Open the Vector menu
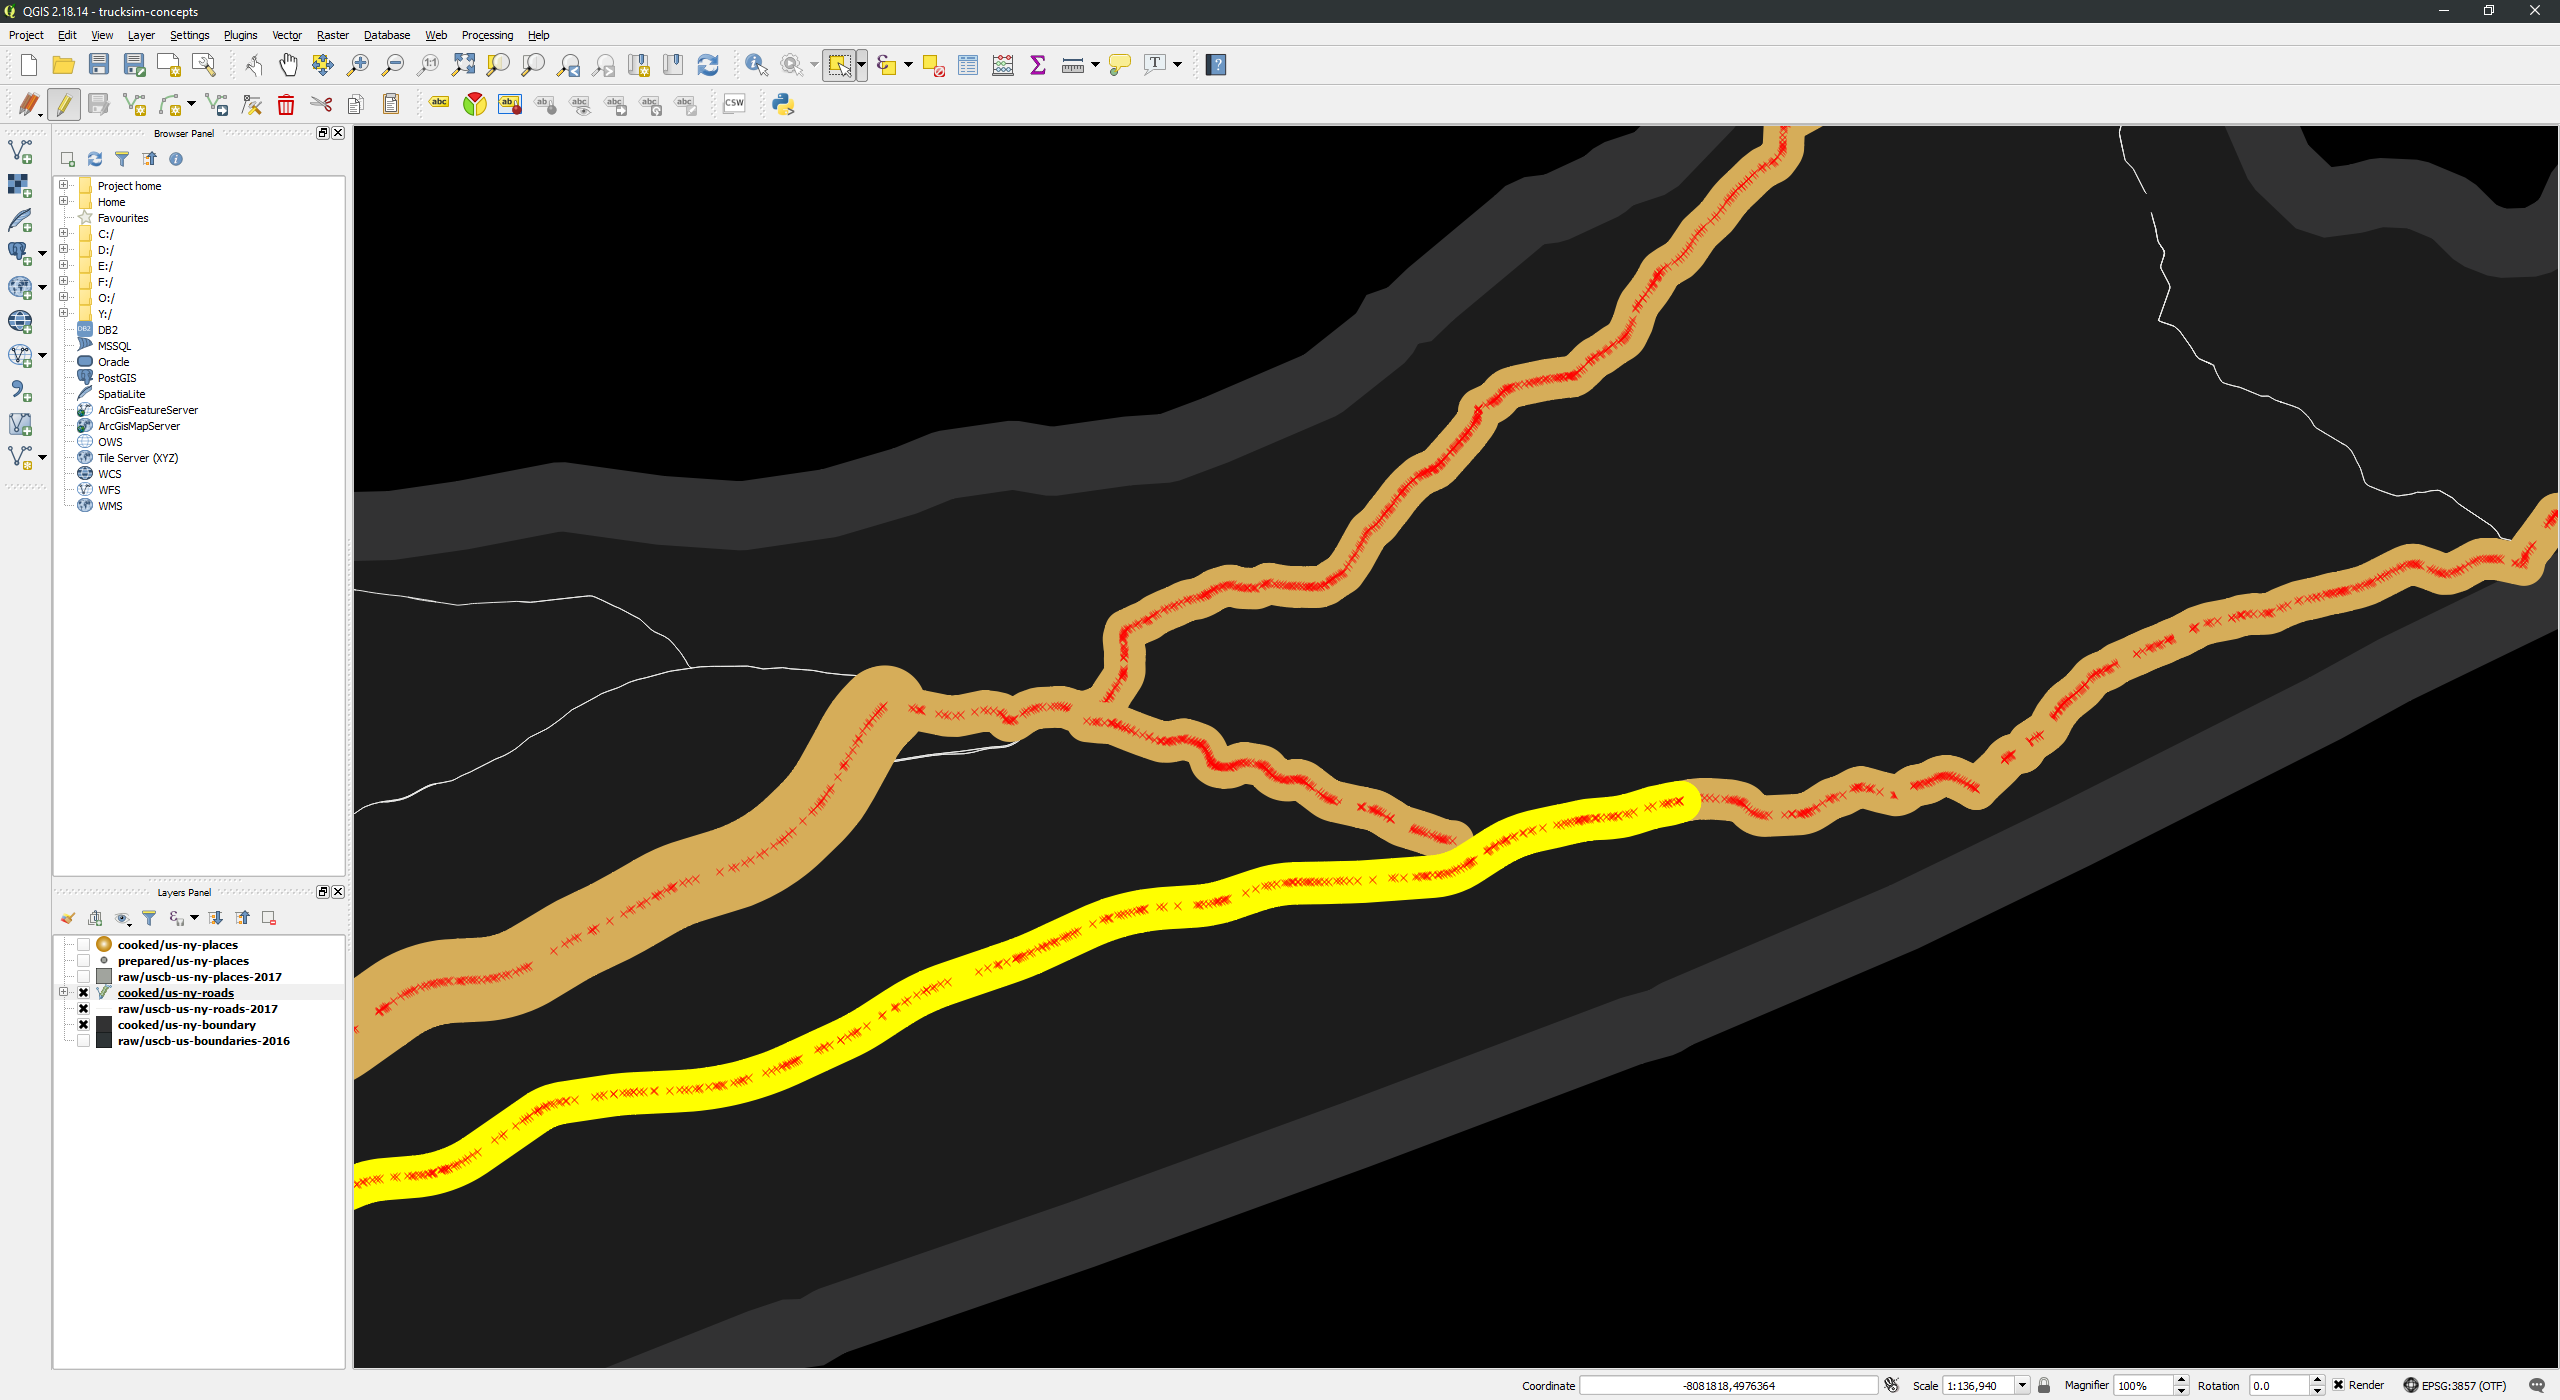 (x=287, y=35)
